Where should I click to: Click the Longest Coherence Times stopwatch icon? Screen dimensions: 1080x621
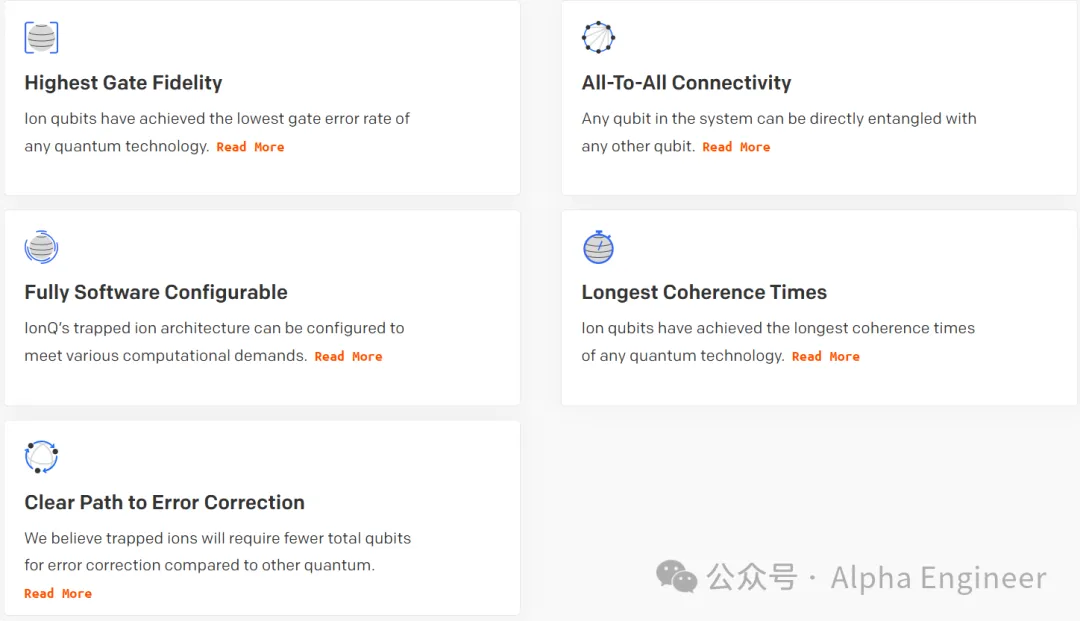598,247
